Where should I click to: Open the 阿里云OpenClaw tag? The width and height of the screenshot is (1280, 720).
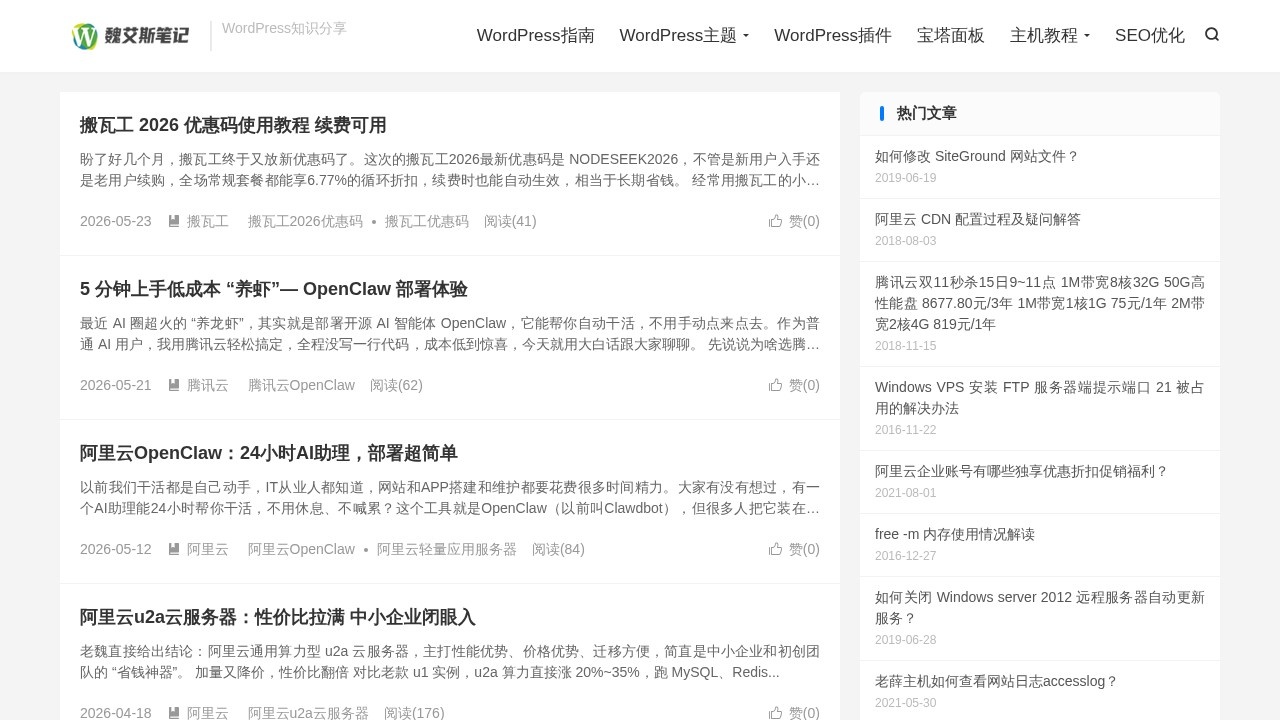(x=301, y=549)
